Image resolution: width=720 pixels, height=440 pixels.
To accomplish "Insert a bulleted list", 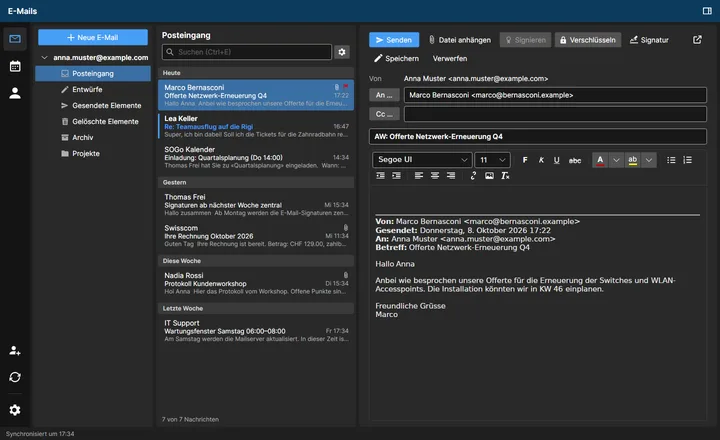I will point(671,160).
